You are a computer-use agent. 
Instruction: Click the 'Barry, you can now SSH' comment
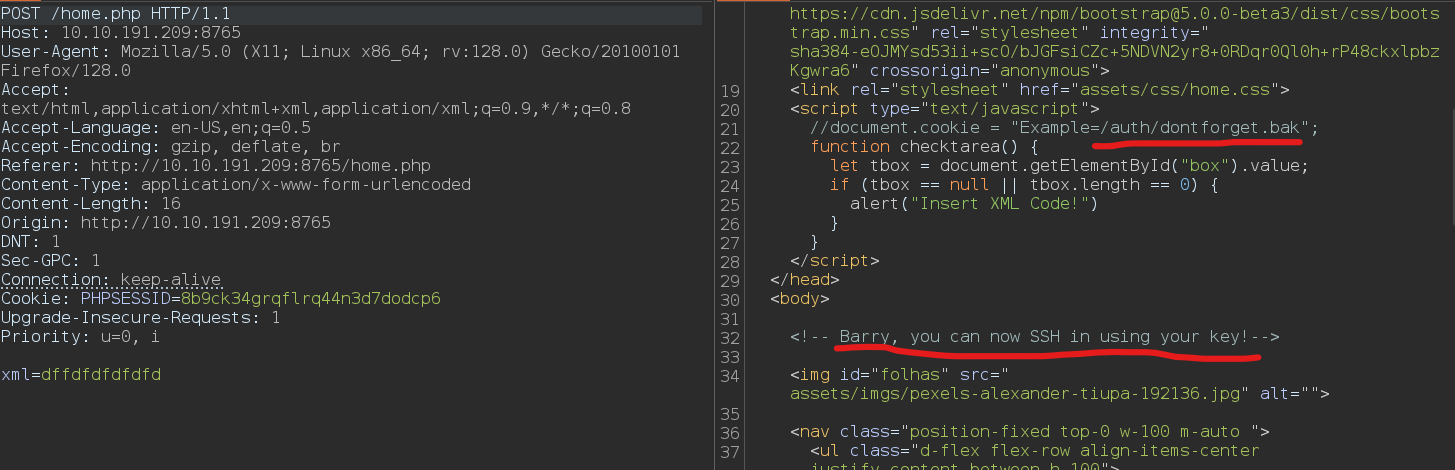pyautogui.click(x=1035, y=337)
